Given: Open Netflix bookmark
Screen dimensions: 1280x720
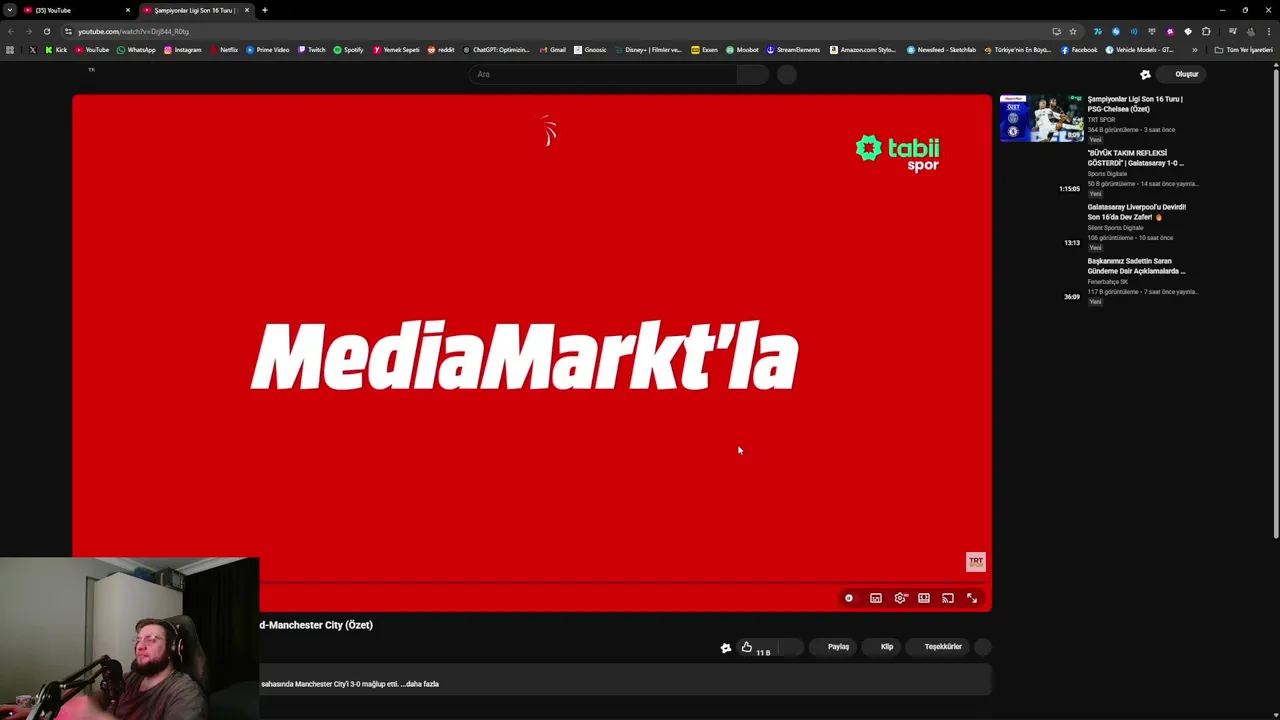Looking at the screenshot, I should point(224,50).
